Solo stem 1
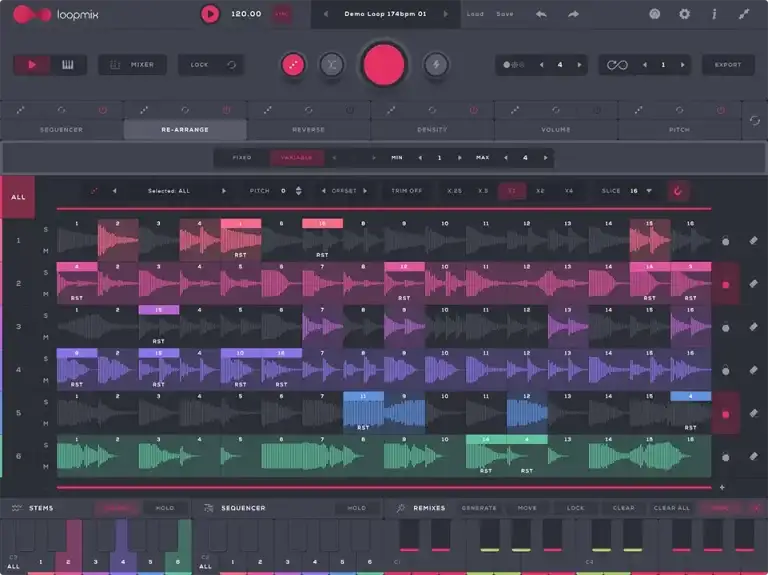This screenshot has width=768, height=575. pos(46,229)
